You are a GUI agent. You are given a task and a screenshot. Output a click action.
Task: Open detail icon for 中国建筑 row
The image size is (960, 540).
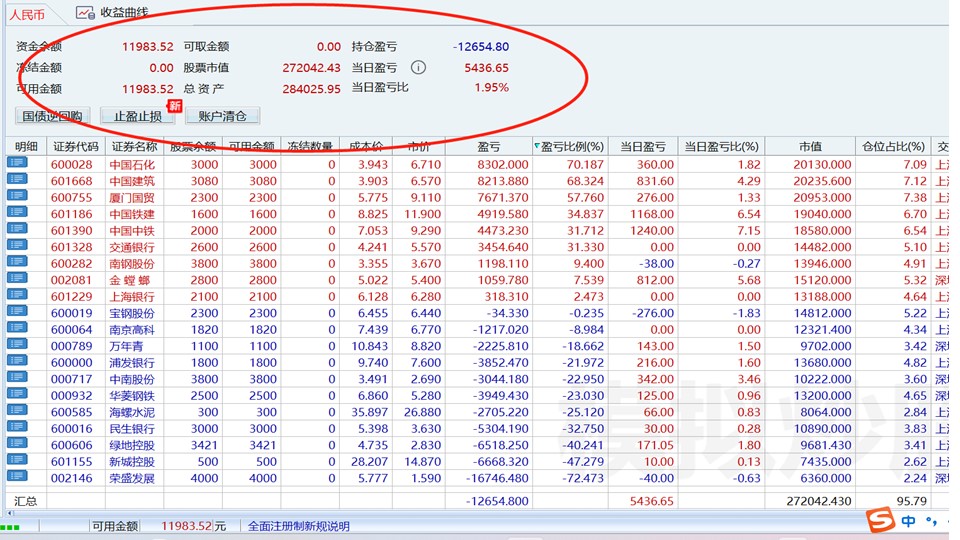tap(17, 179)
